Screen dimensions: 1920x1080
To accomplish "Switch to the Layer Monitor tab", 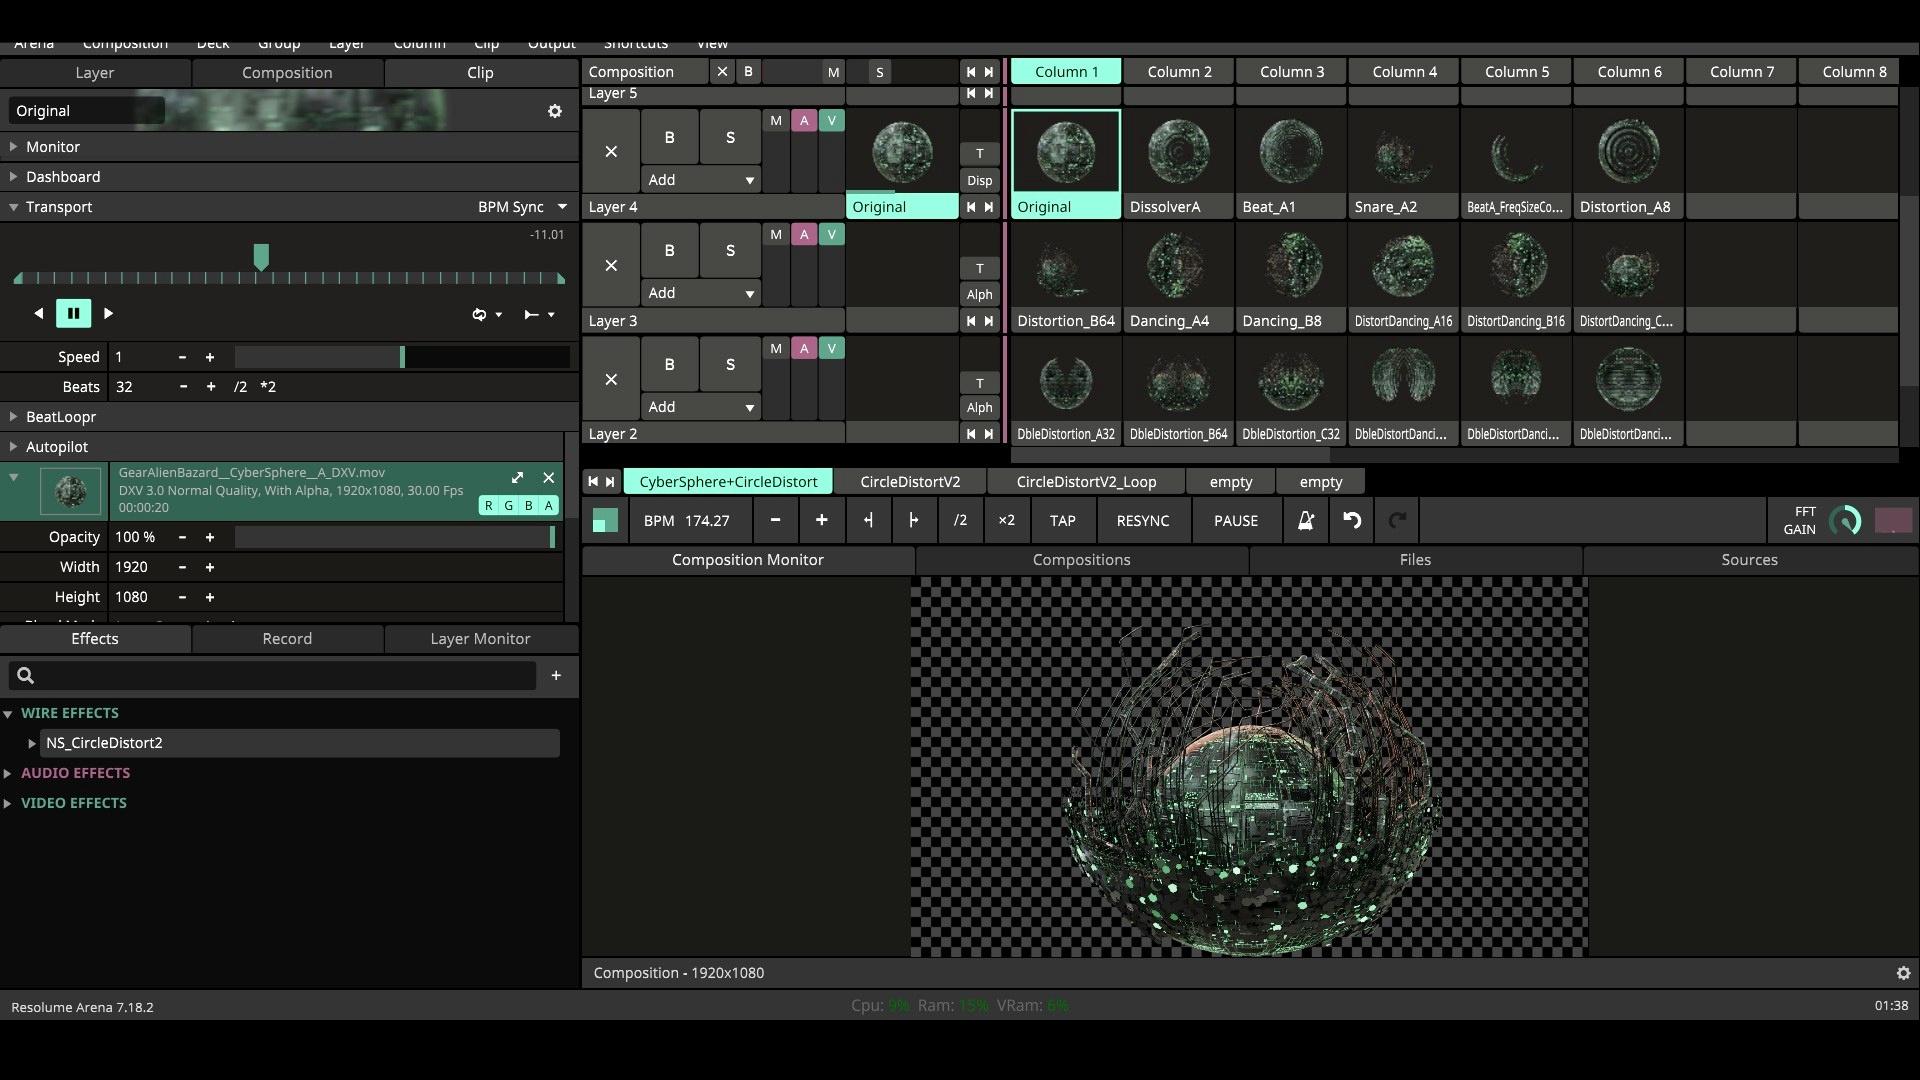I will pyautogui.click(x=480, y=639).
